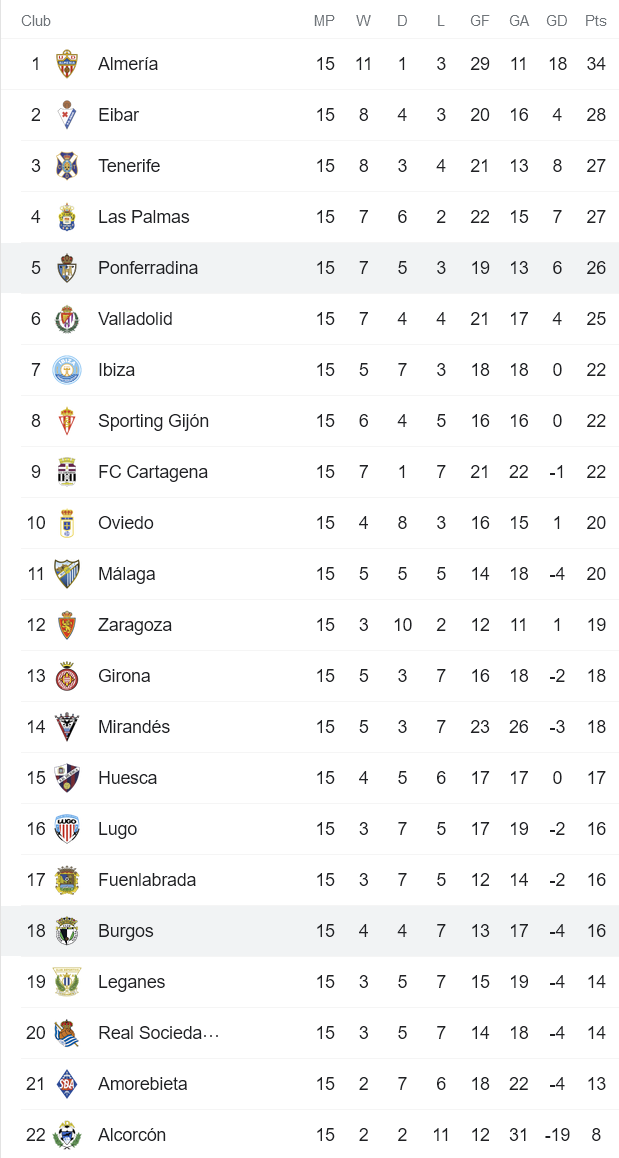Screen dimensions: 619x1158
Task: Select the Zaragoza team logo
Action: 68,624
